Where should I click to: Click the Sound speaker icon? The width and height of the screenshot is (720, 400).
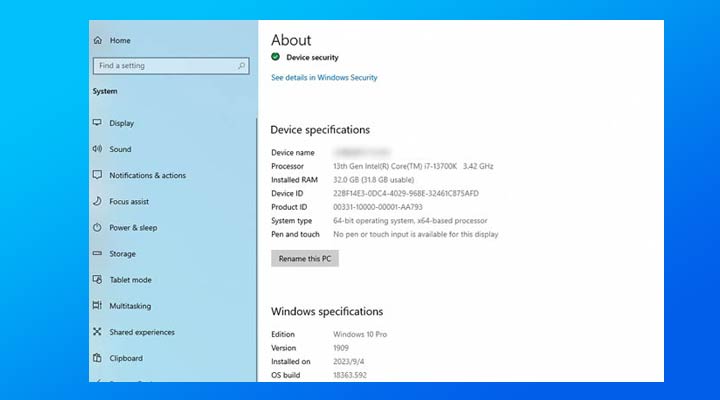97,149
